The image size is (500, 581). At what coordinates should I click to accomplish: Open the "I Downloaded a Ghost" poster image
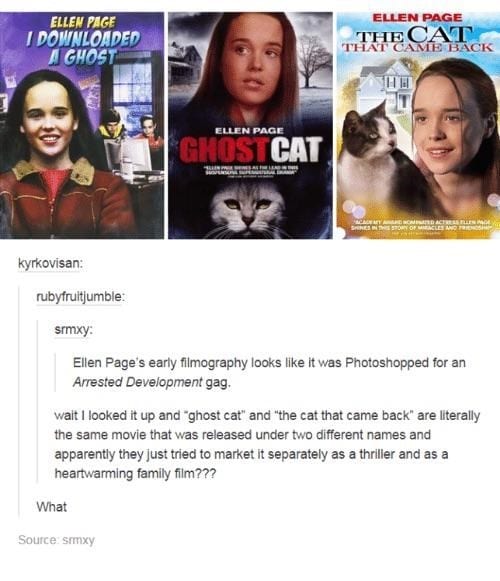coord(82,125)
